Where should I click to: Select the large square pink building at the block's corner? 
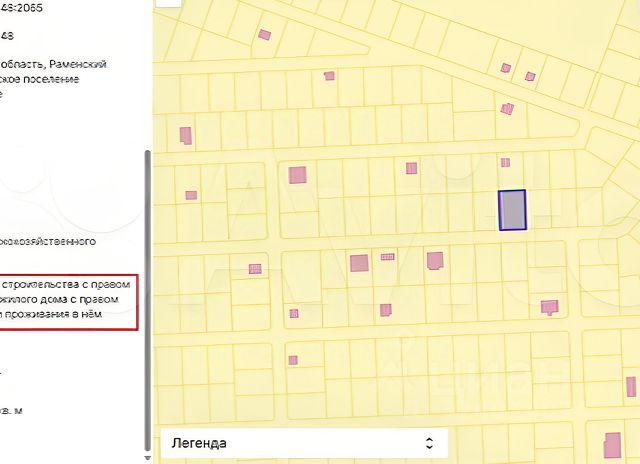pyautogui.click(x=298, y=175)
